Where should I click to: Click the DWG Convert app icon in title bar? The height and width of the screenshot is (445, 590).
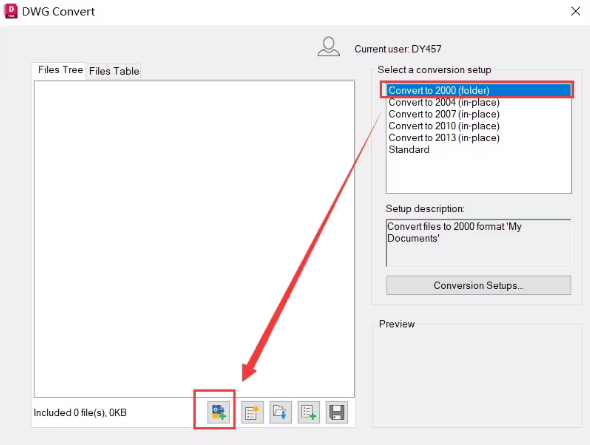coord(11,11)
